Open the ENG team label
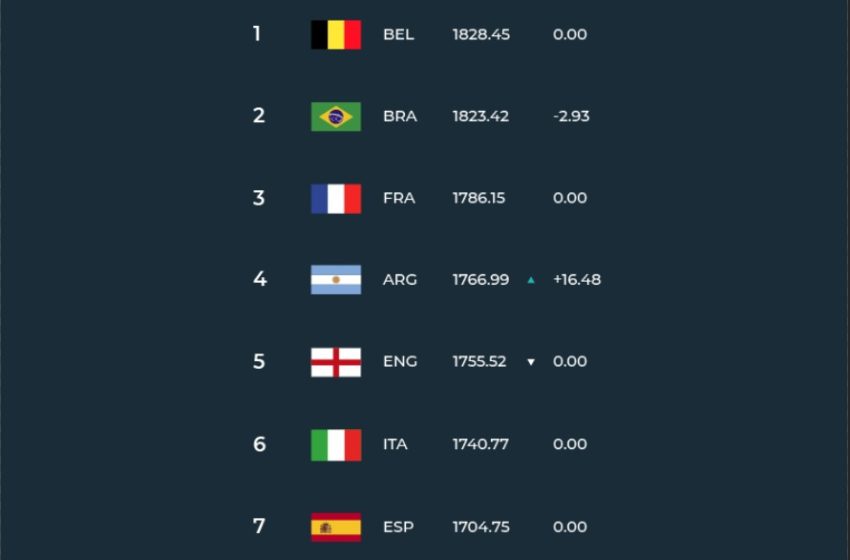Screen dimensions: 850x560 [400, 362]
